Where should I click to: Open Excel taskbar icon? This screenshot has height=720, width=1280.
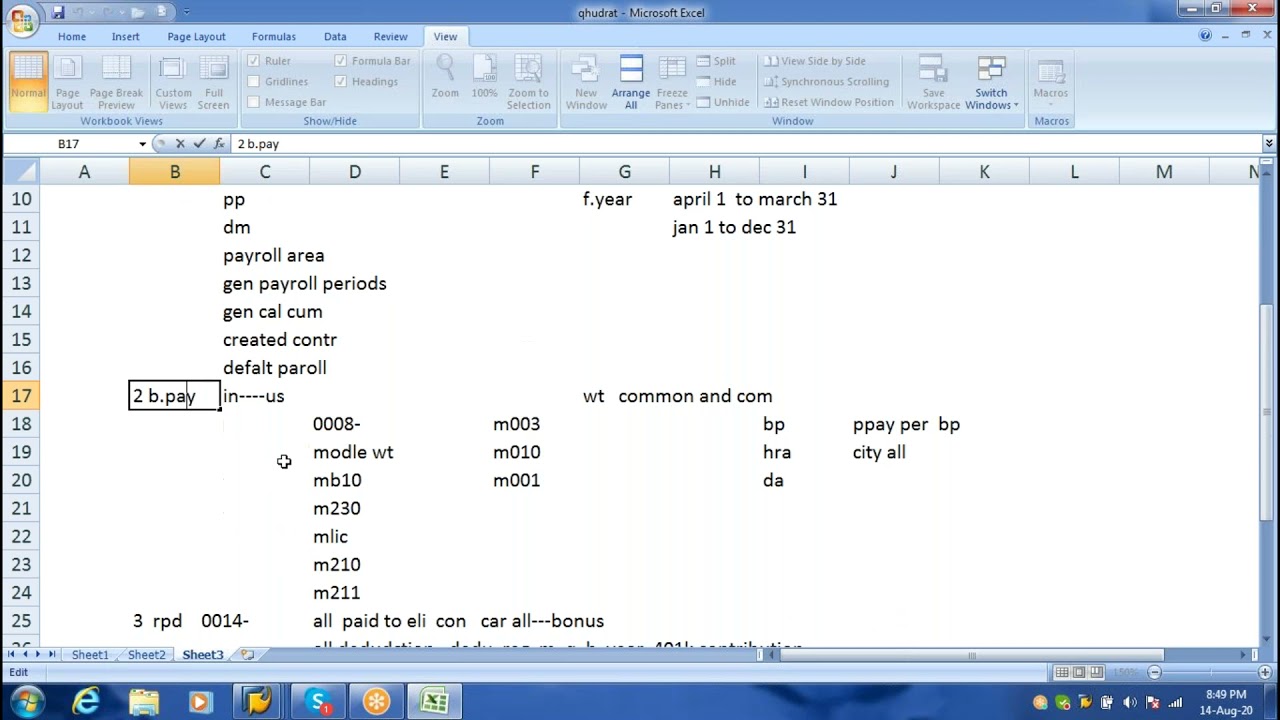tap(434, 702)
